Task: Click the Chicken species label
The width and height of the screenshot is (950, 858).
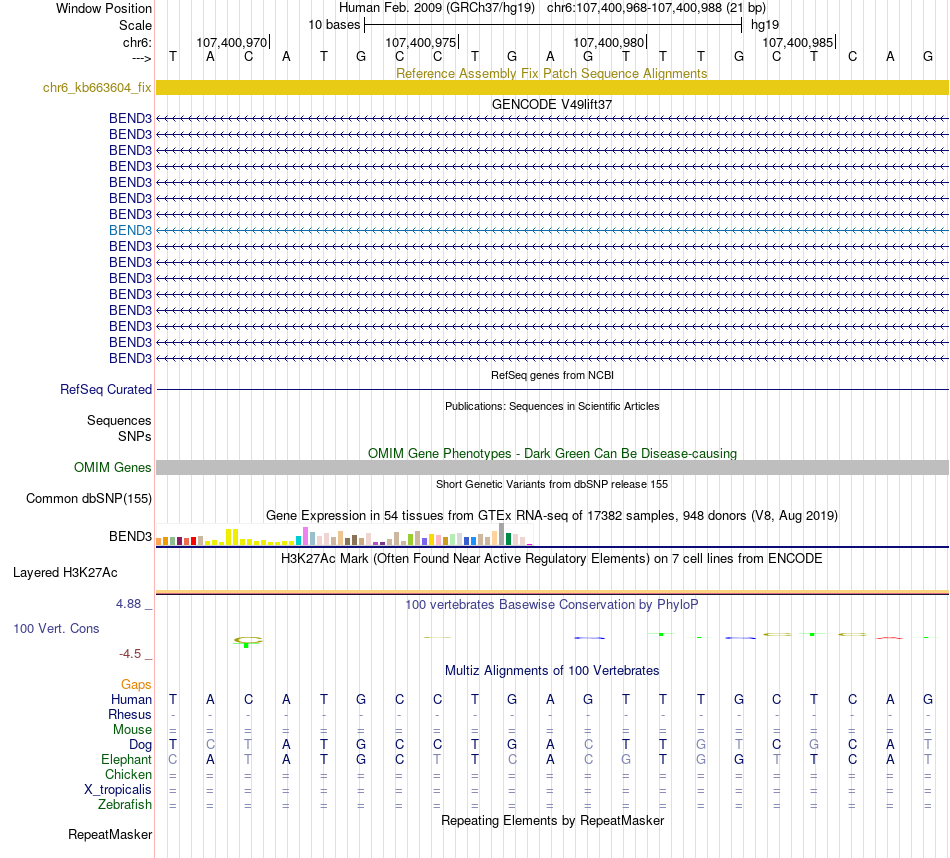Action: coord(128,774)
